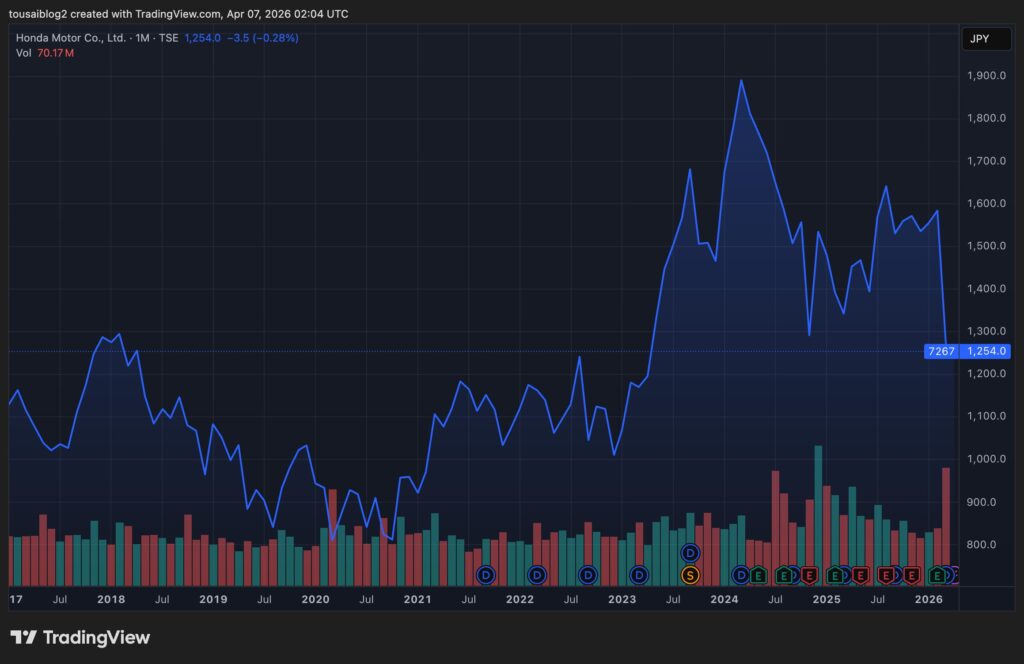The width and height of the screenshot is (1024, 664).
Task: Click the Honda Motor Co., Ltd. symbol title
Action: click(x=70, y=38)
